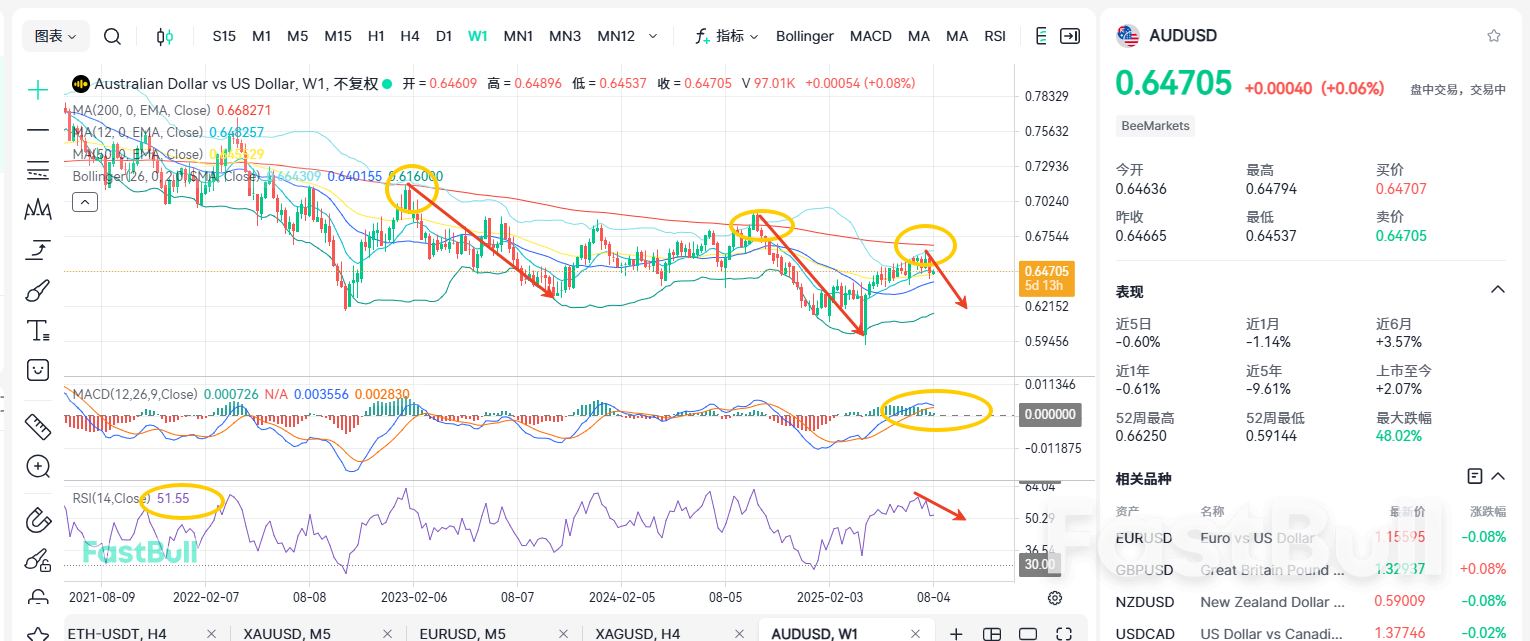Collapse the MA indicator legend arrow
Image resolution: width=1530 pixels, height=641 pixels.
[x=84, y=201]
